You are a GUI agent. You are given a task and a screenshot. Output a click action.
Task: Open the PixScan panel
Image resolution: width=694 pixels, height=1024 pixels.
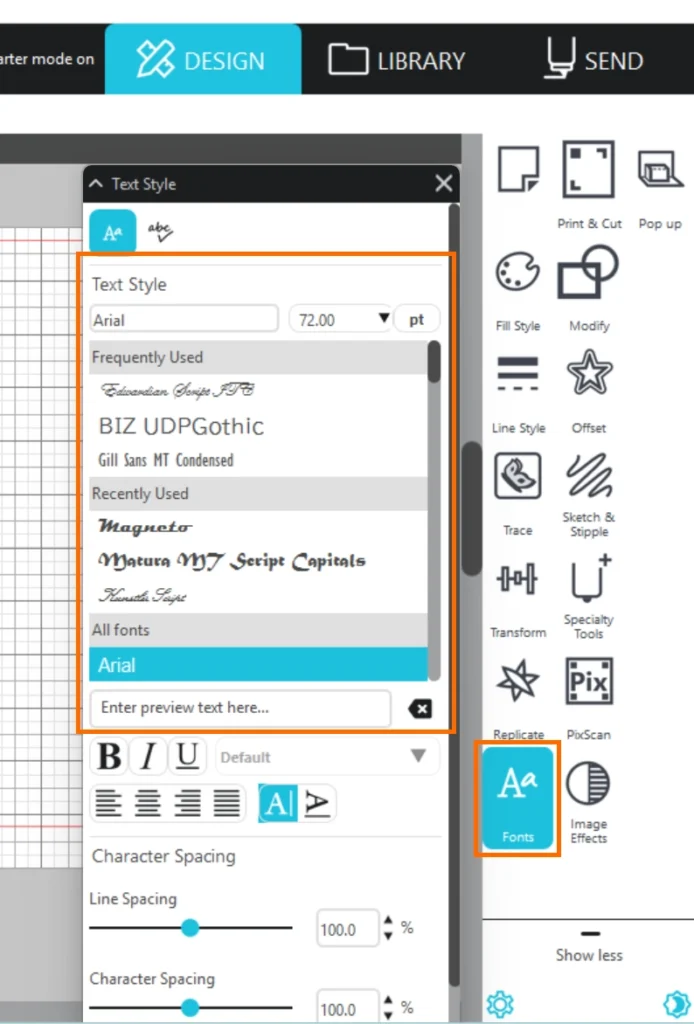pos(589,682)
